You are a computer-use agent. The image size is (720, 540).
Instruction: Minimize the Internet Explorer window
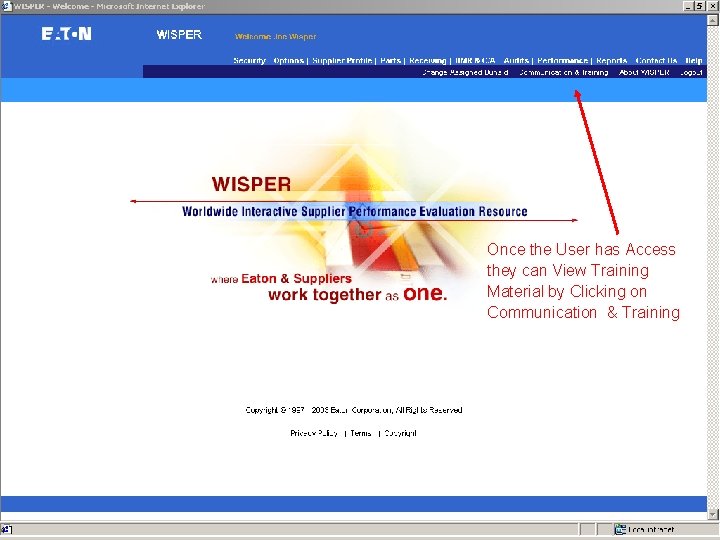688,6
